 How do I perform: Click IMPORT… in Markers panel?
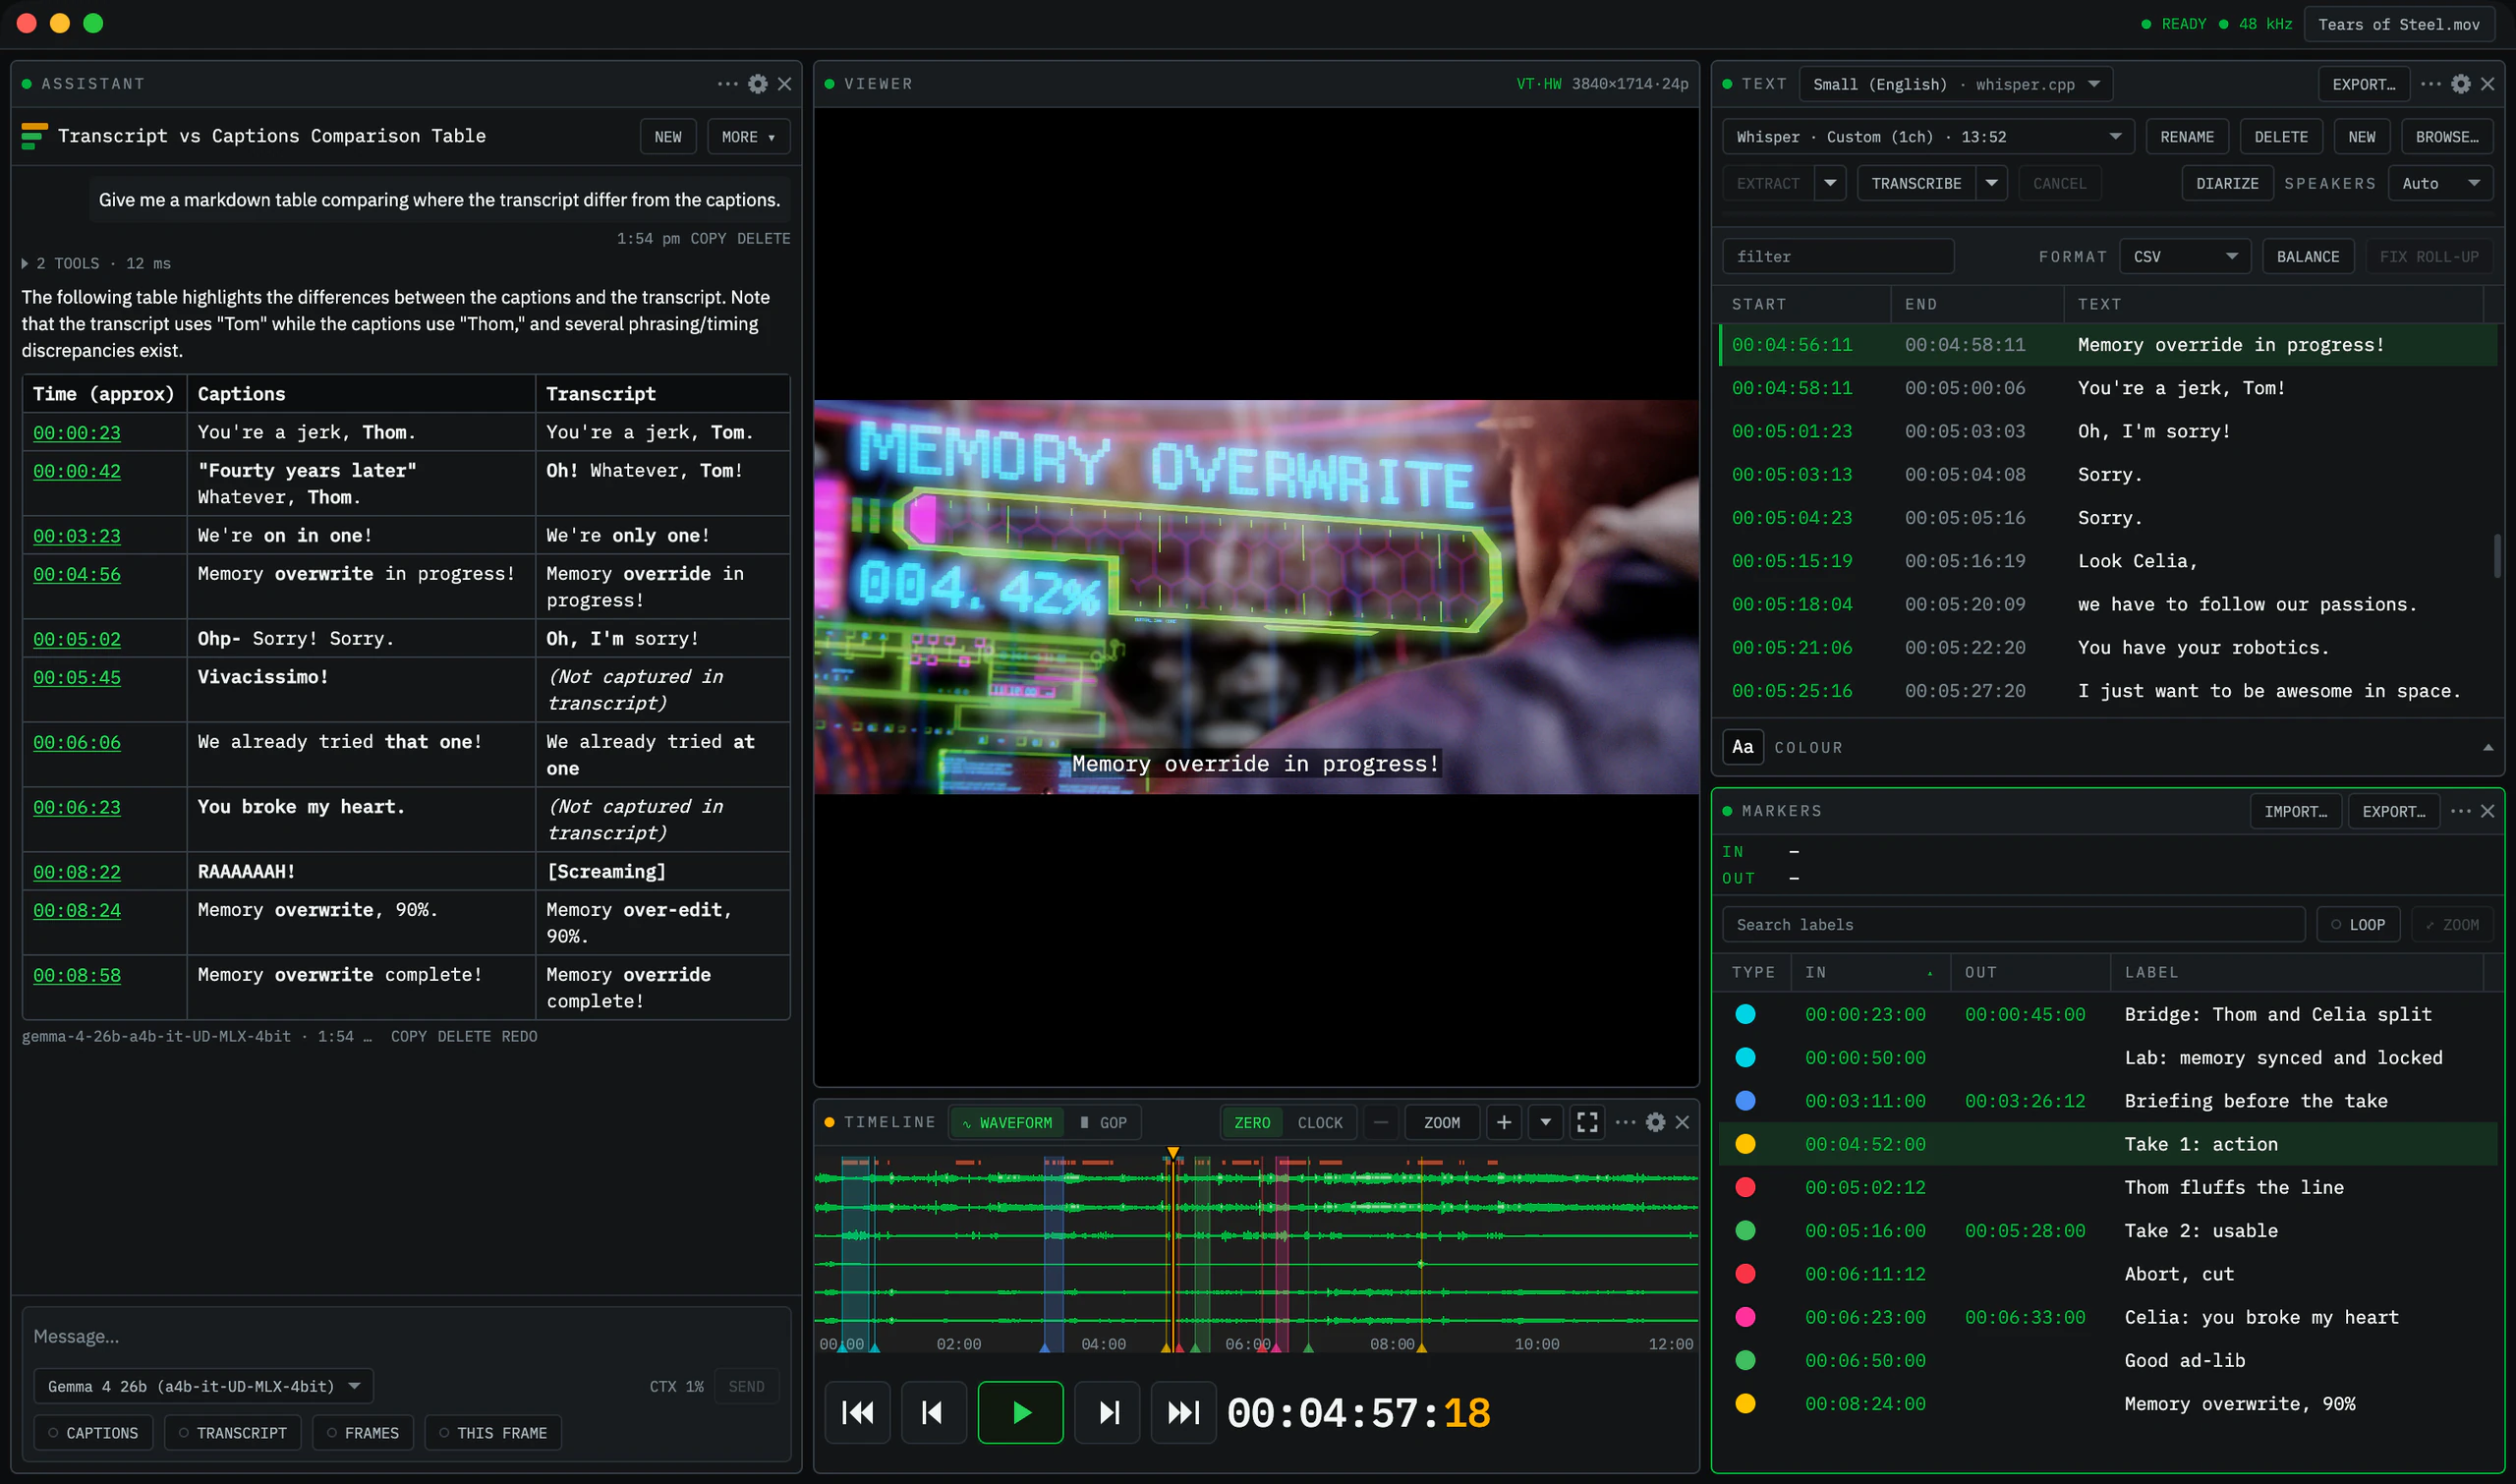(x=2295, y=811)
